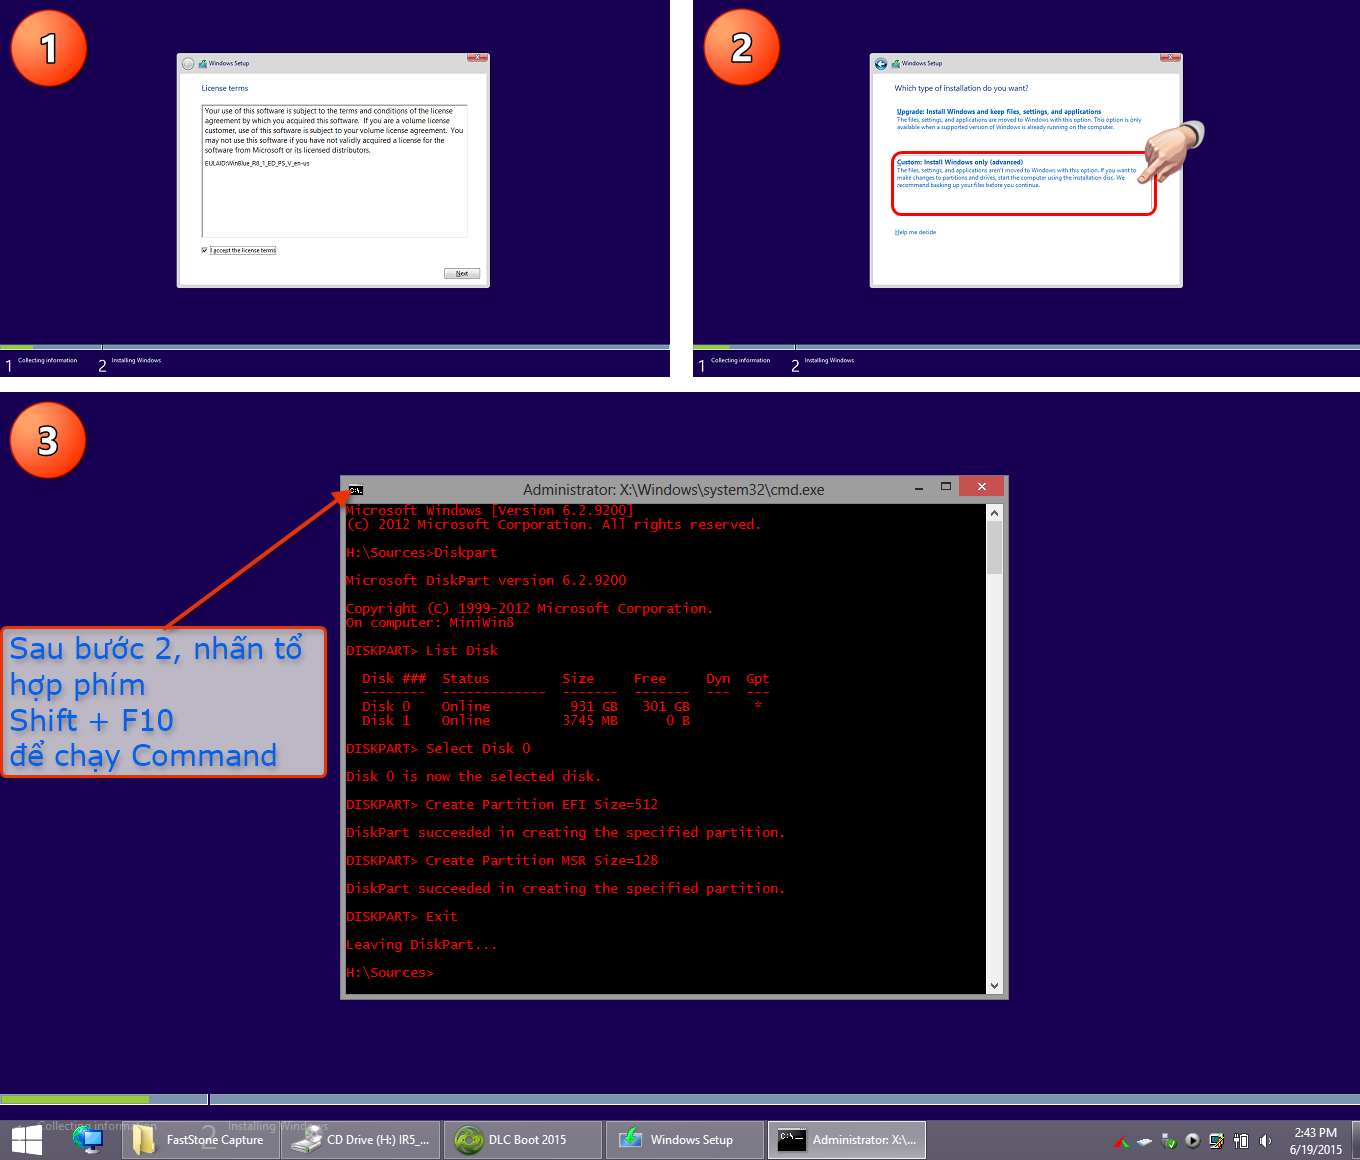Click the final 'H:\Sources>' prompt
The image size is (1360, 1160).
pyautogui.click(x=390, y=973)
